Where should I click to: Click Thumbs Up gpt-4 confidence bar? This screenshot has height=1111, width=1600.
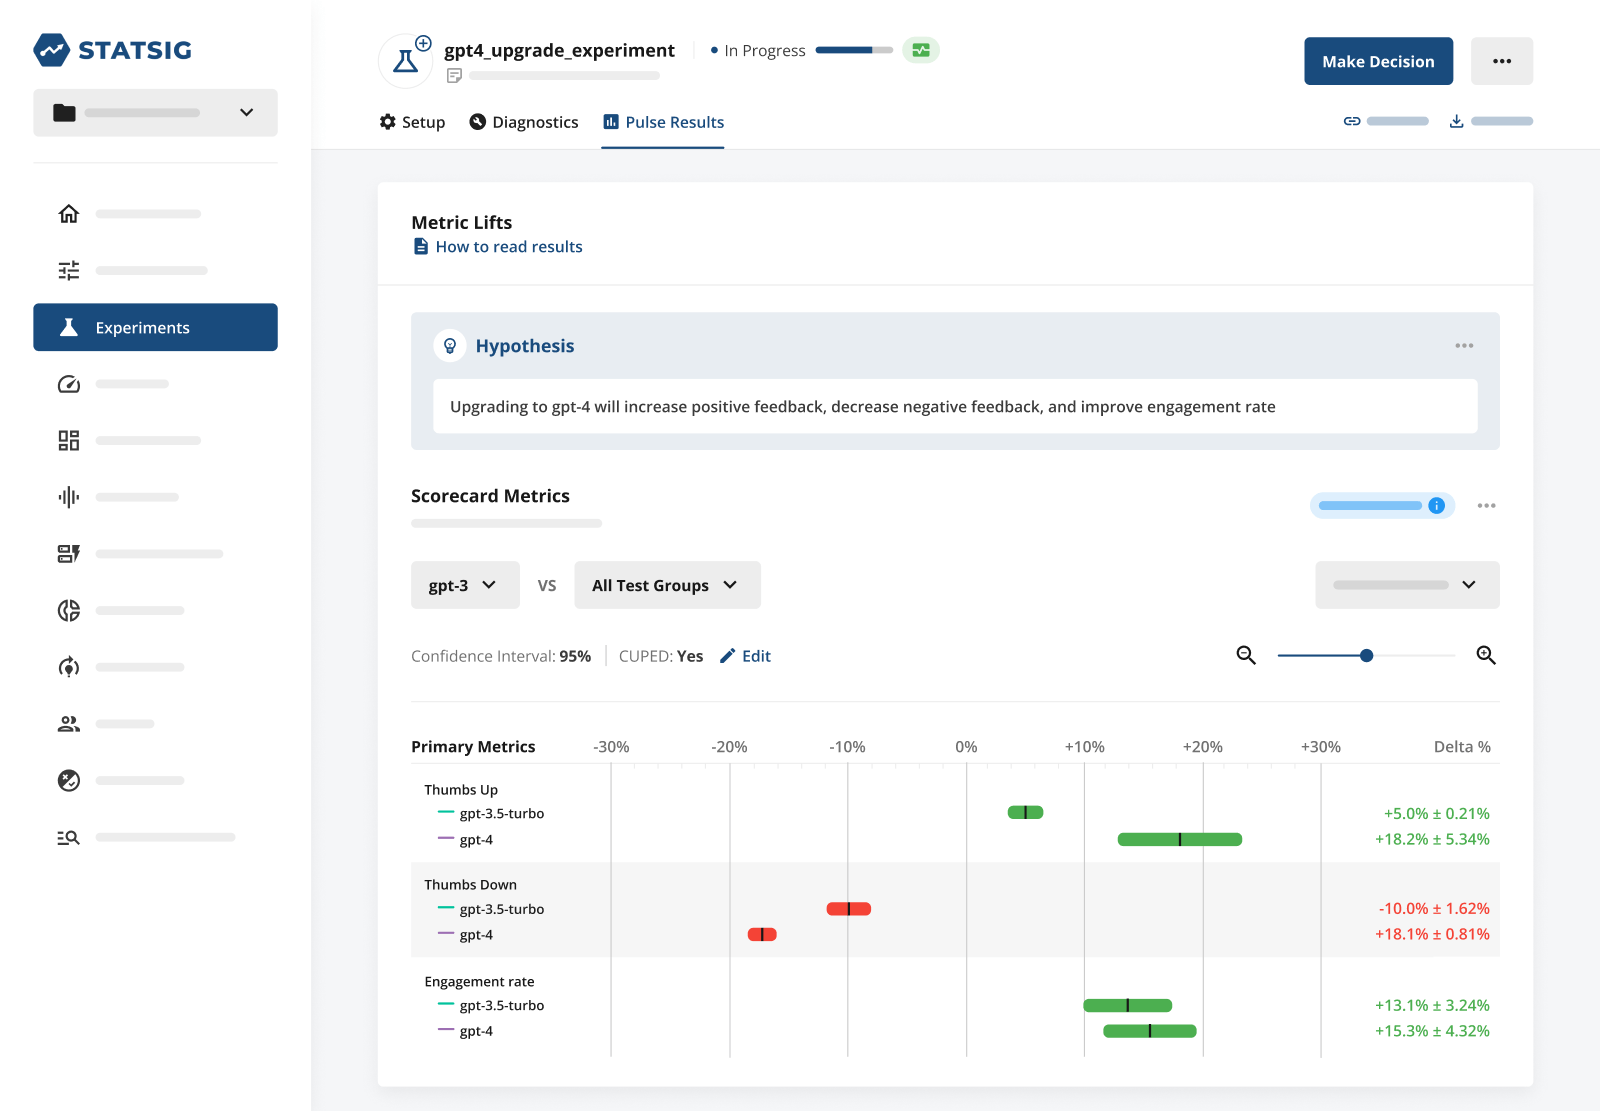[1180, 840]
